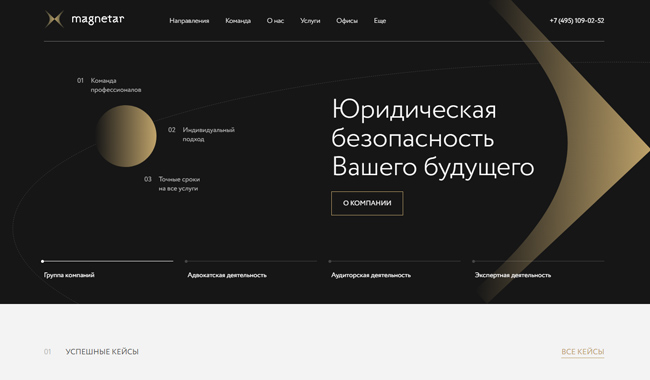Open the Команда menu item
650x380 pixels.
coord(238,21)
